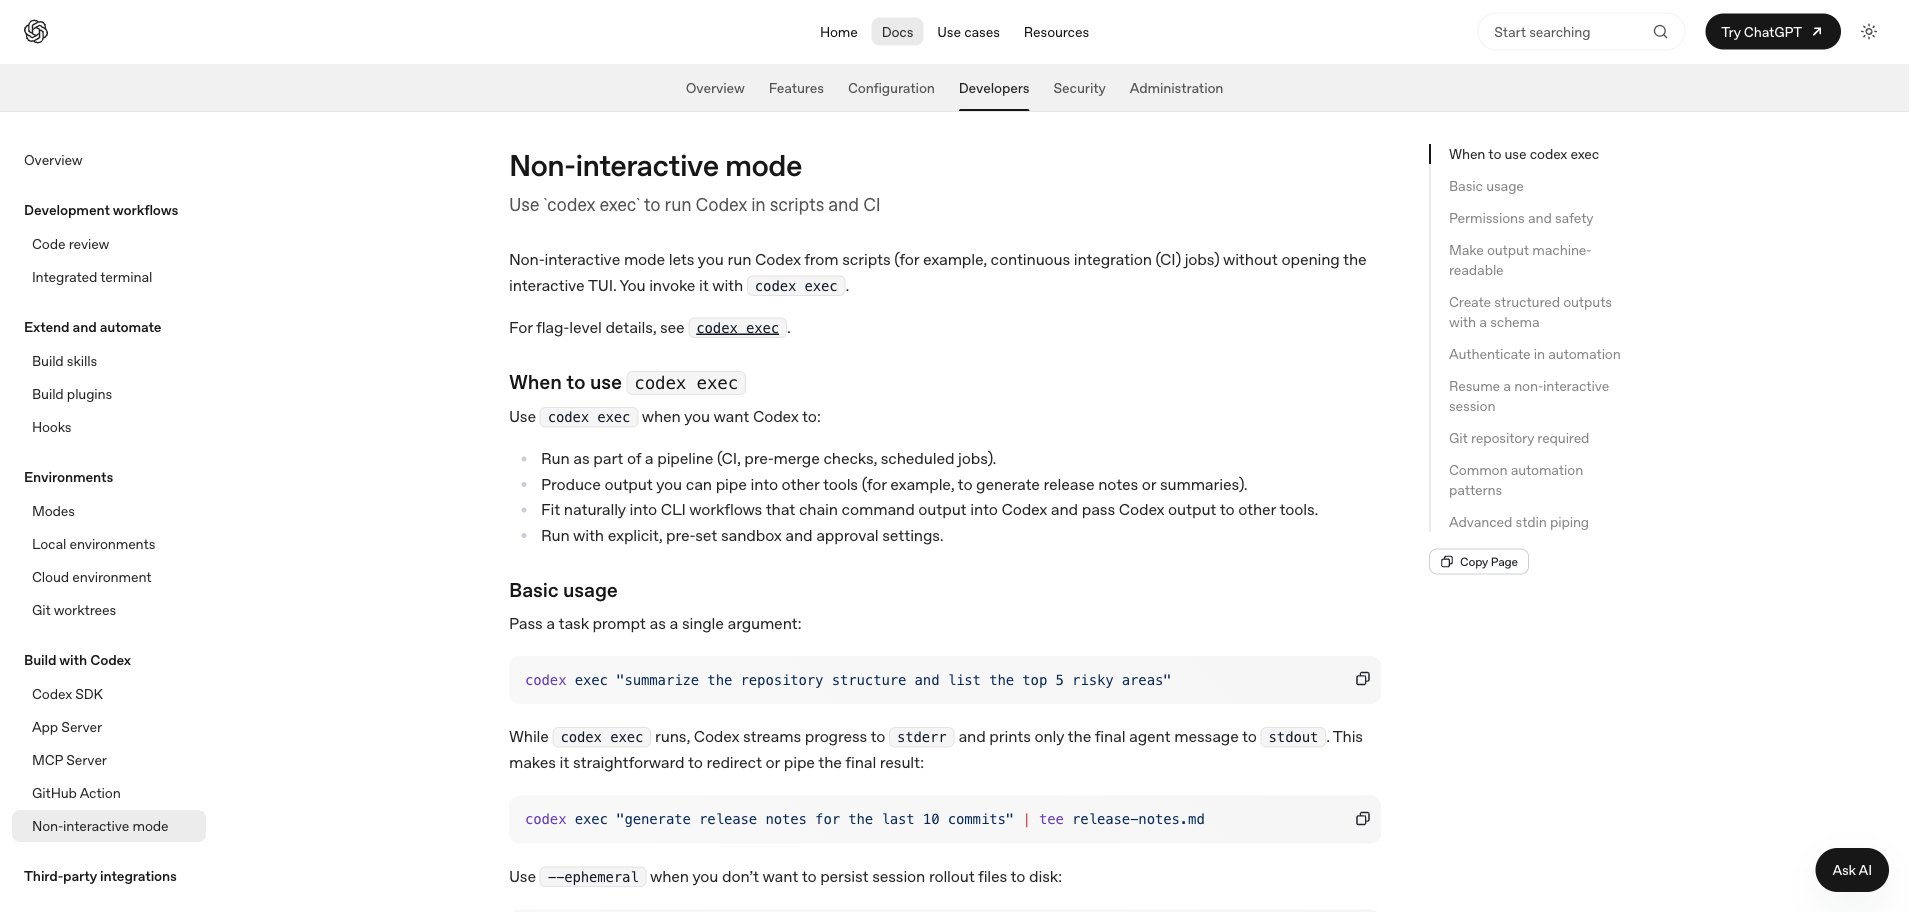This screenshot has width=1920, height=912.
Task: Open the Use cases nav item
Action: coord(968,32)
